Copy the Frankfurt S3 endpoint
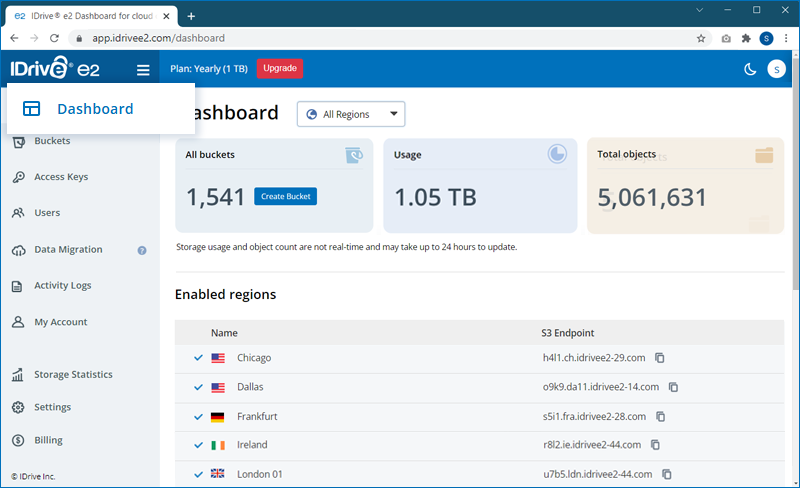 point(661,417)
